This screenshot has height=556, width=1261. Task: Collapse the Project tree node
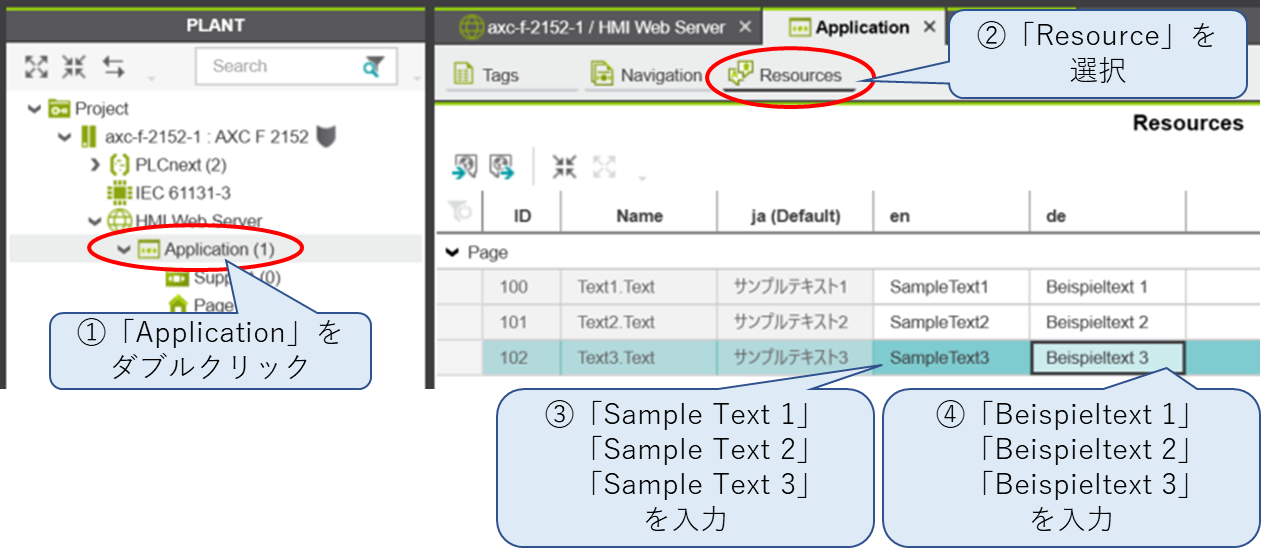pos(35,109)
